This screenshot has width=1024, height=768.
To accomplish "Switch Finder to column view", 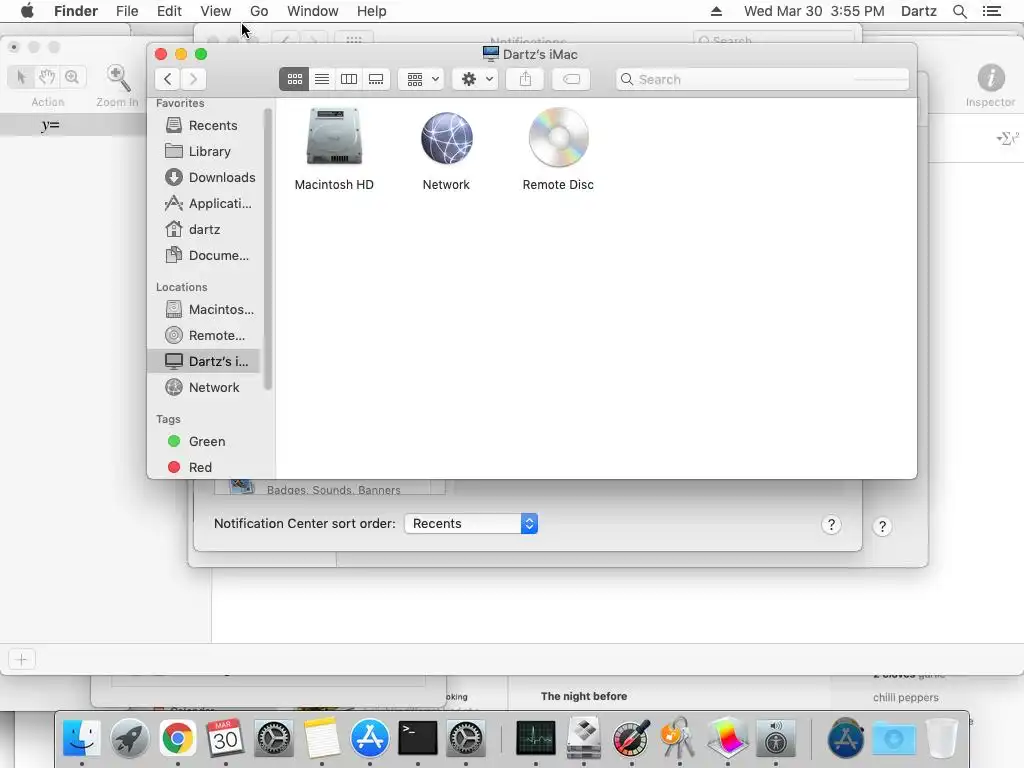I will [x=349, y=79].
